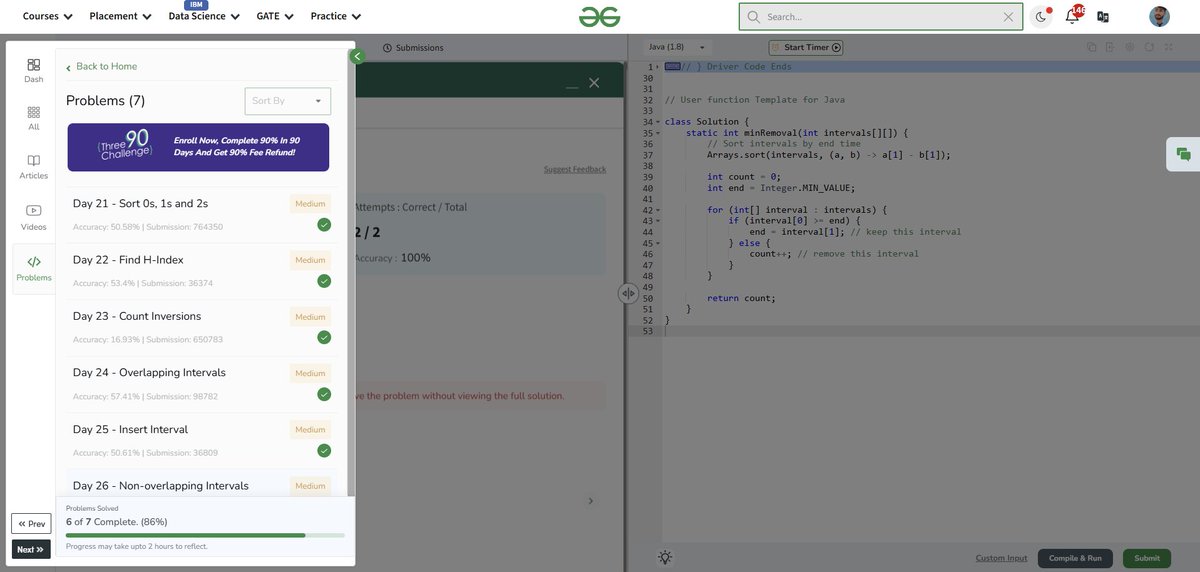Click the search magnifier icon
Screen dimensions: 1200x572
[754, 17]
